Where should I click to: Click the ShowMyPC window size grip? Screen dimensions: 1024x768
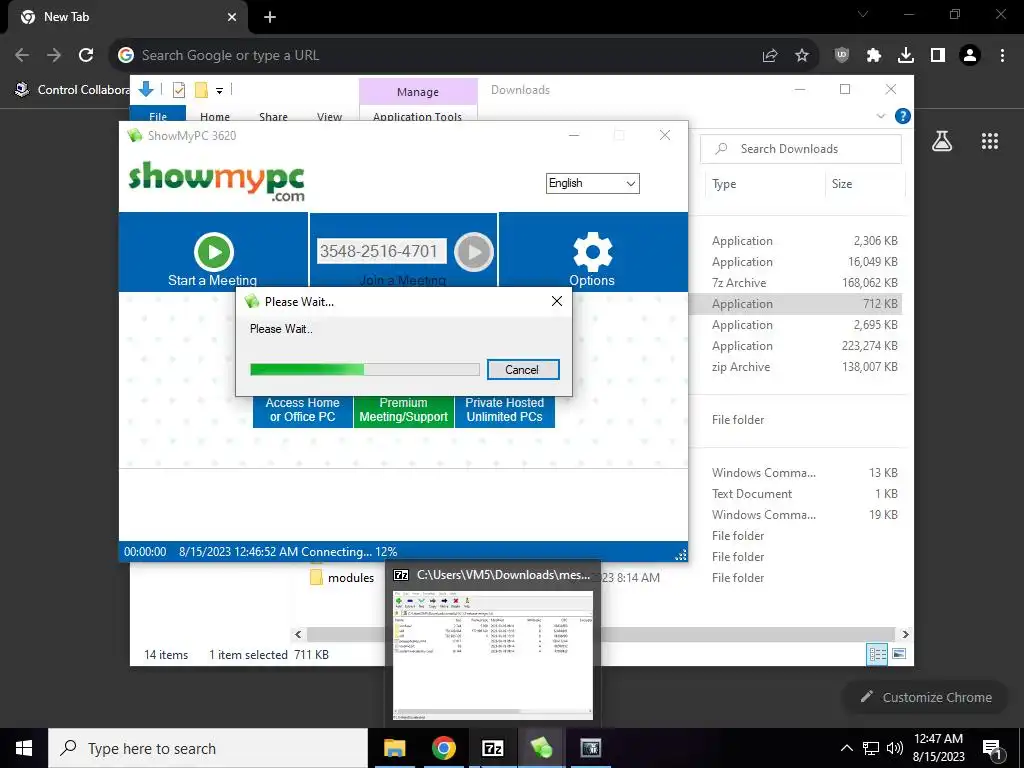(x=680, y=554)
